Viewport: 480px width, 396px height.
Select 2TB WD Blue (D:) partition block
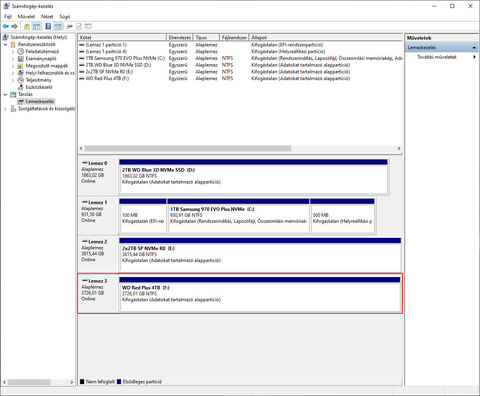pos(253,176)
